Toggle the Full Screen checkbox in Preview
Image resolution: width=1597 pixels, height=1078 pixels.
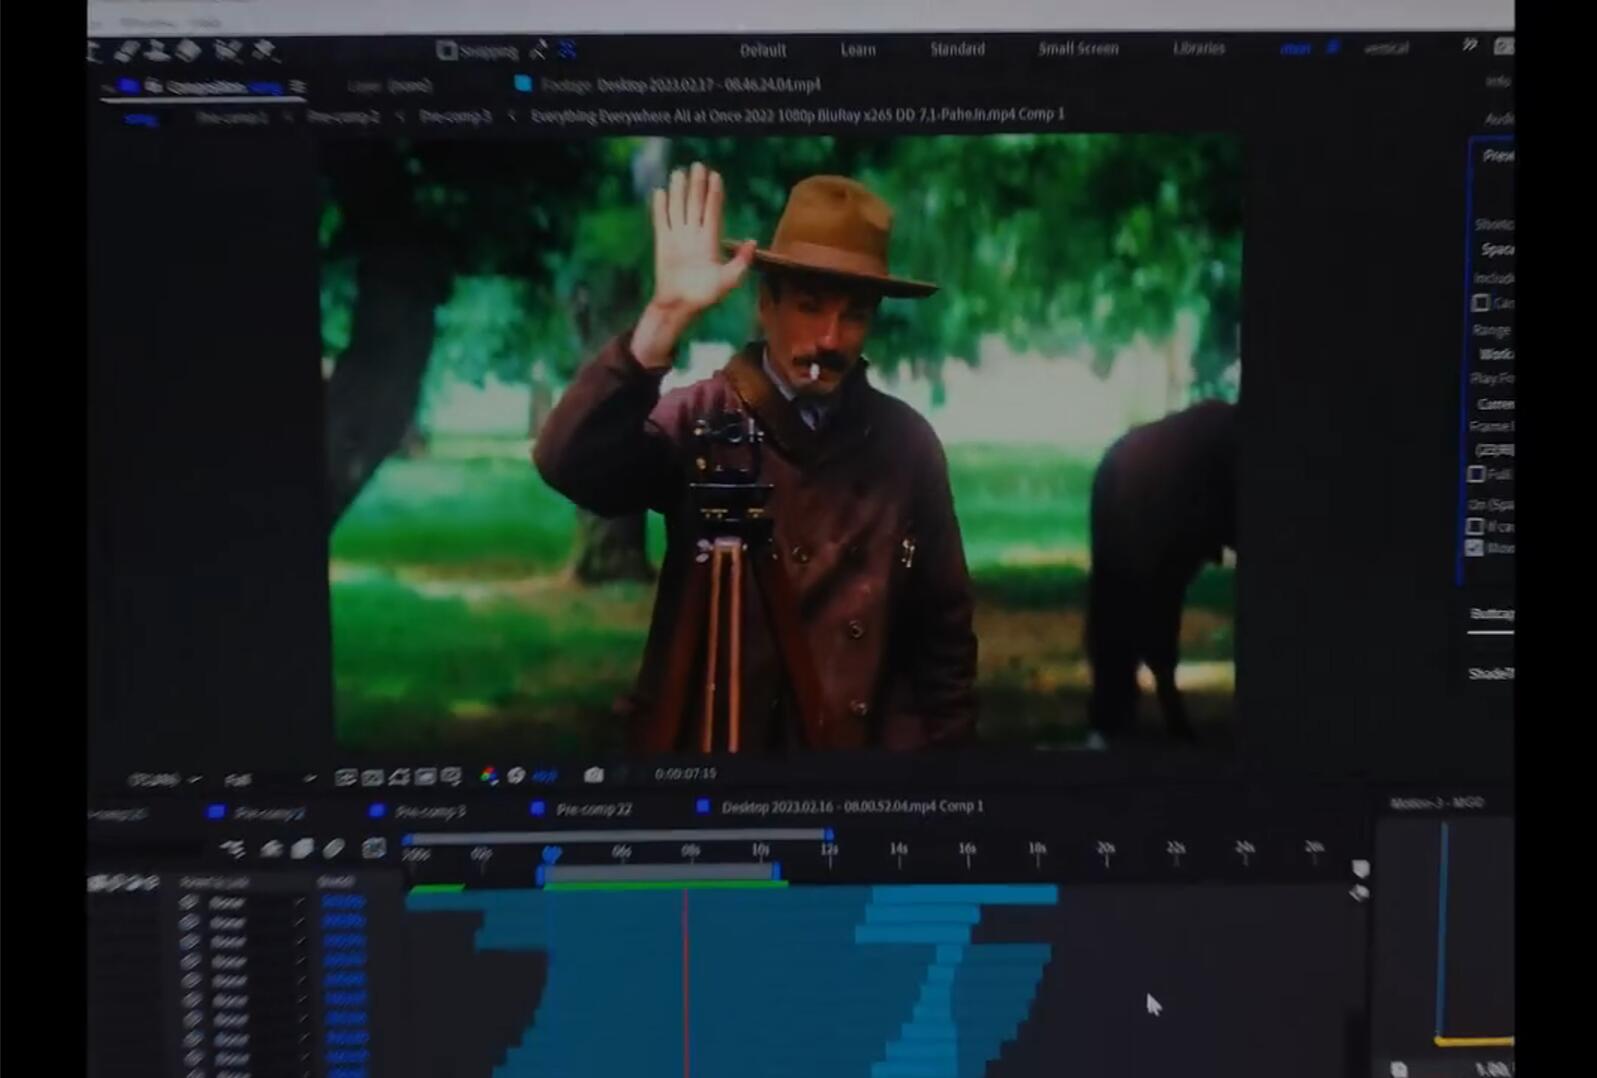pos(1476,474)
